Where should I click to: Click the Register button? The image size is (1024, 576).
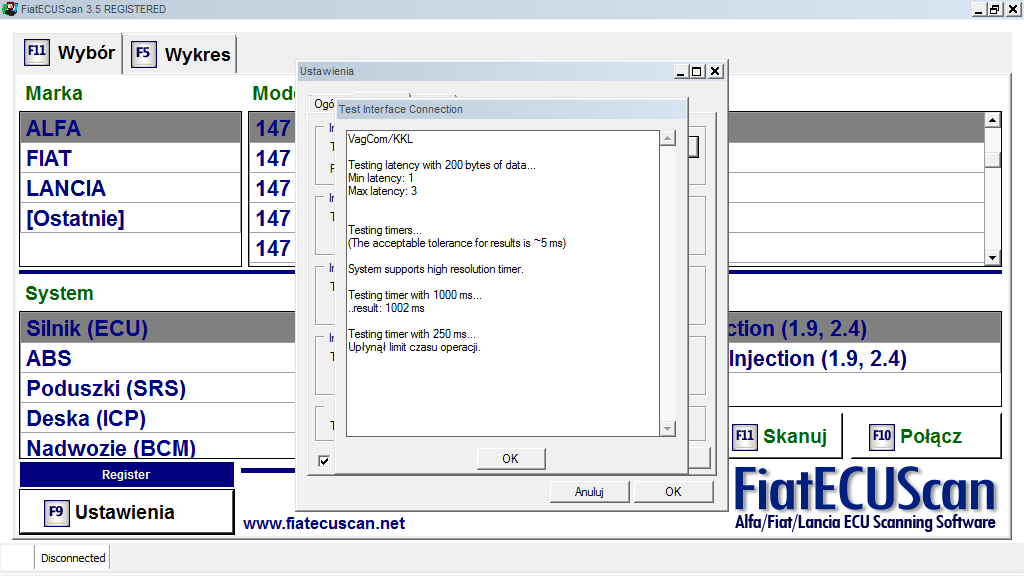pos(127,475)
